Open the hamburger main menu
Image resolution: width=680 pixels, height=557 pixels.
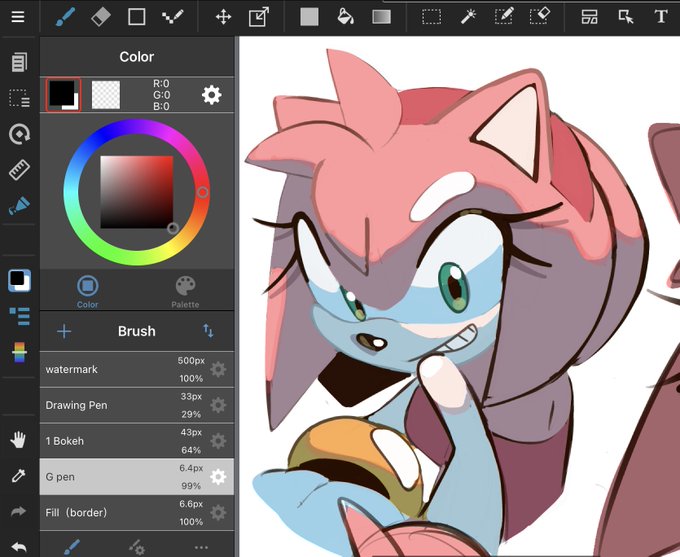pyautogui.click(x=18, y=17)
